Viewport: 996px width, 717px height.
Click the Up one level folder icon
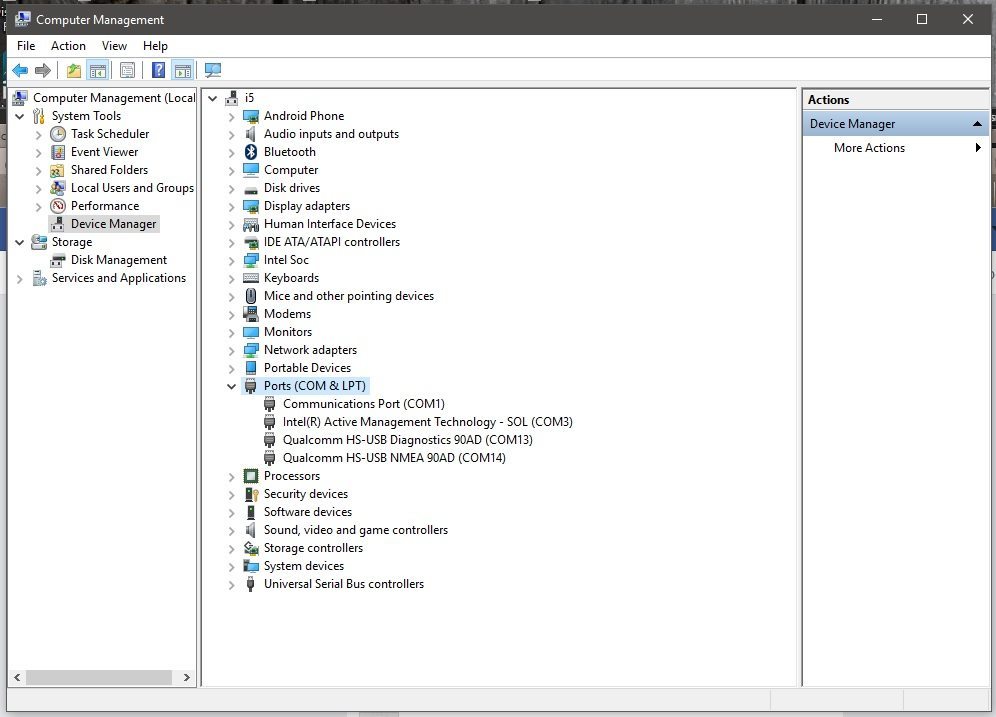point(73,70)
